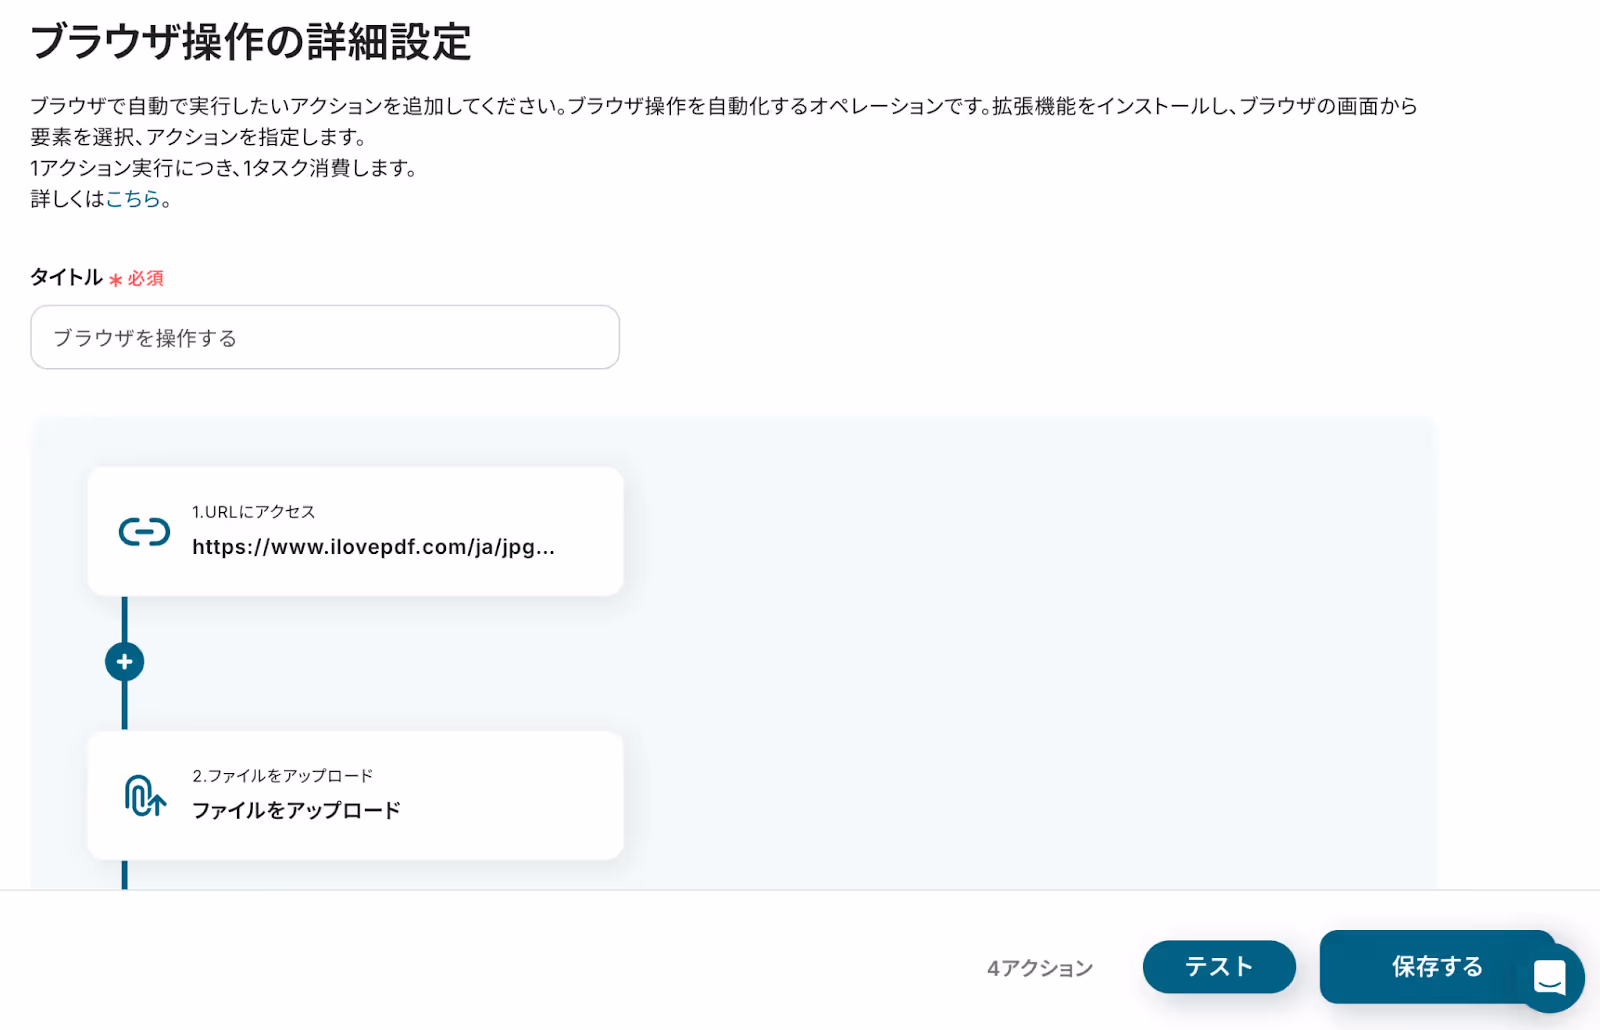Click the 保存する button
Viewport: 1600px width, 1030px height.
click(1437, 967)
